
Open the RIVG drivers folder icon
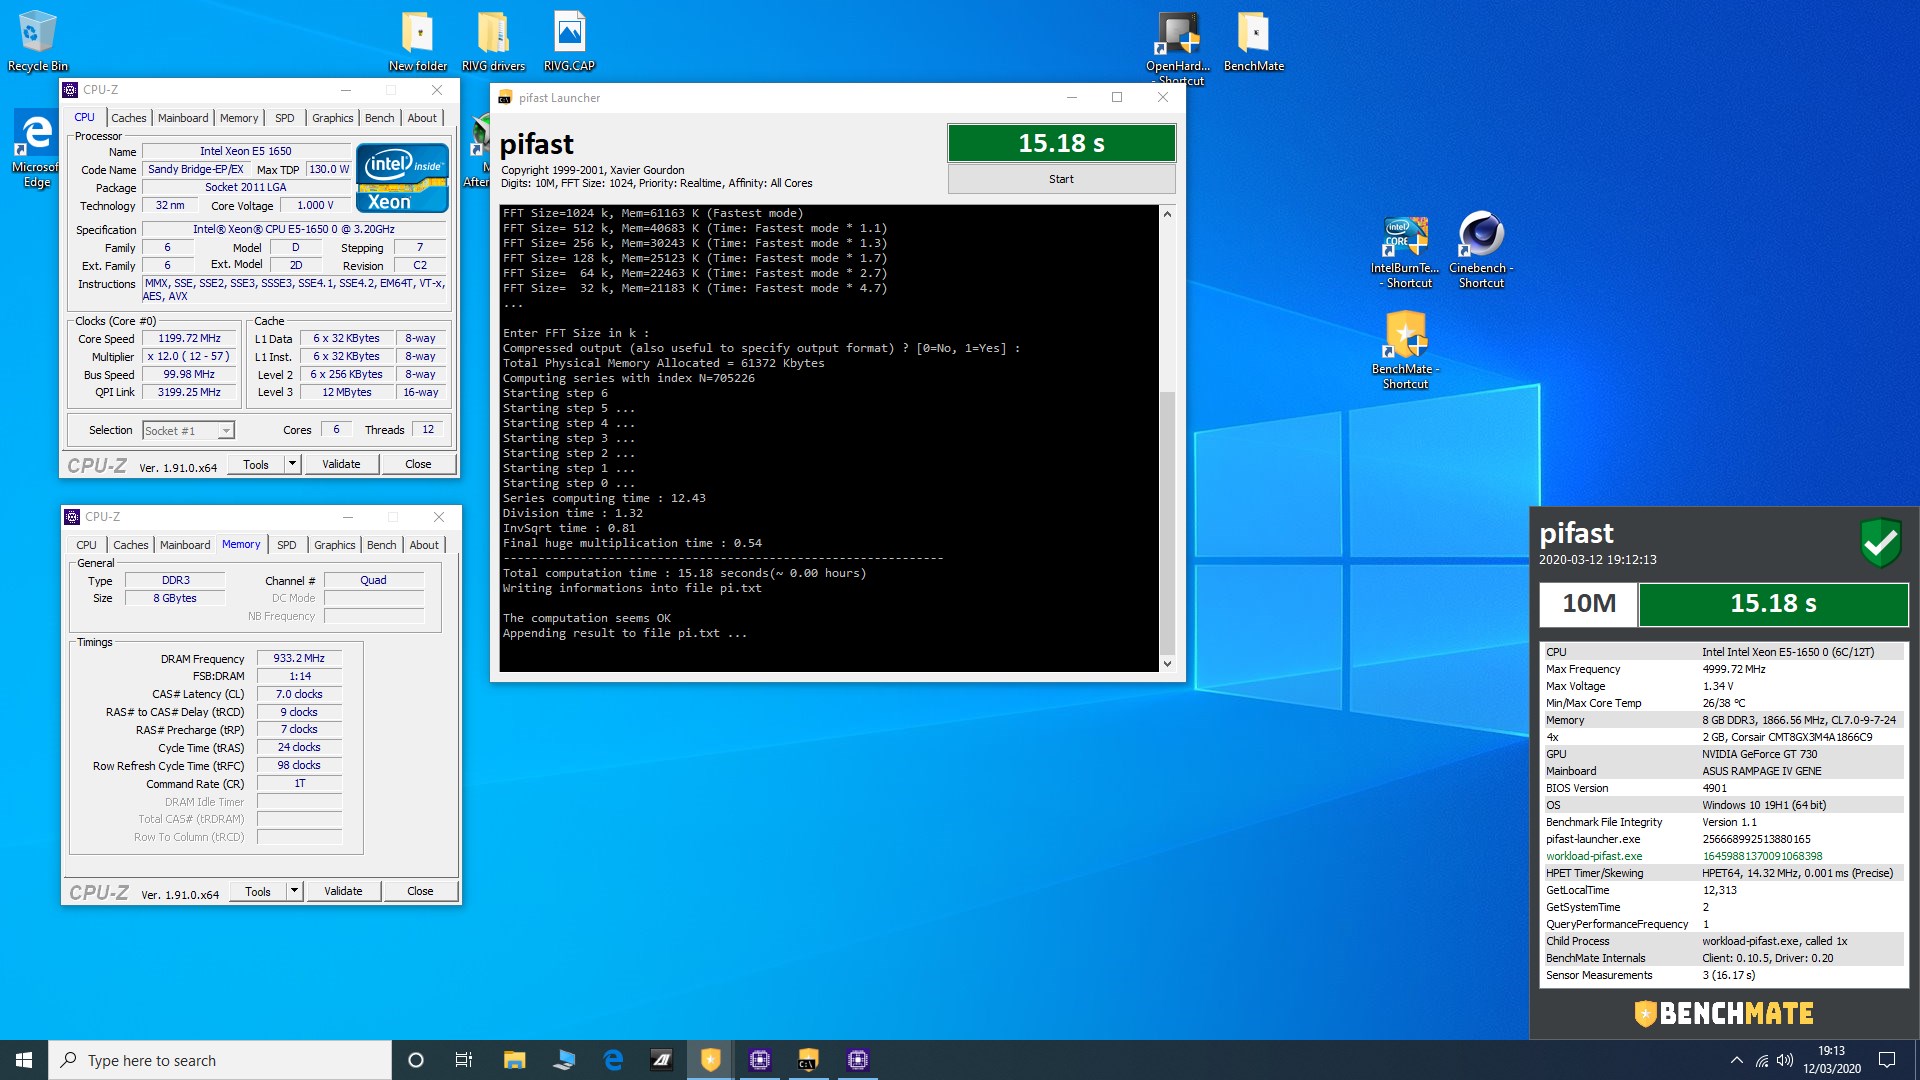coord(493,40)
